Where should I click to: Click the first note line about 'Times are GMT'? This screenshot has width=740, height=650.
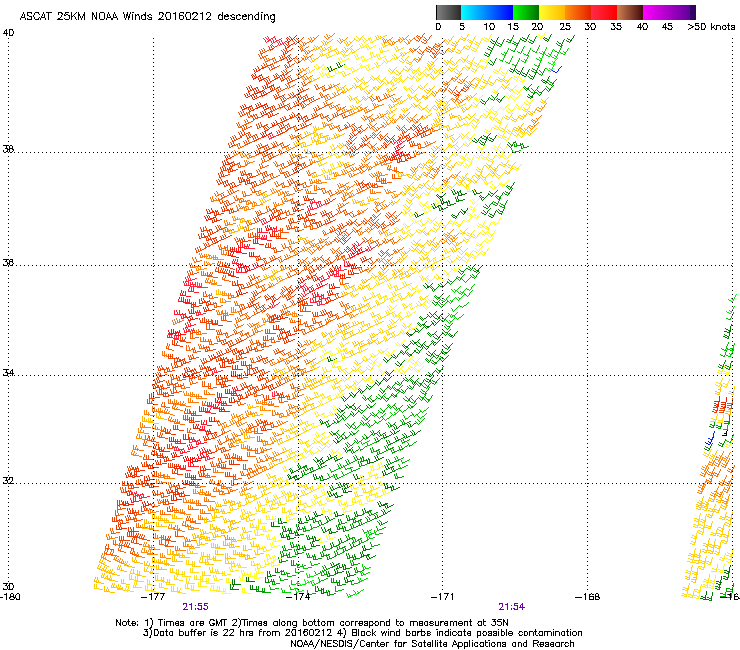pos(312,623)
